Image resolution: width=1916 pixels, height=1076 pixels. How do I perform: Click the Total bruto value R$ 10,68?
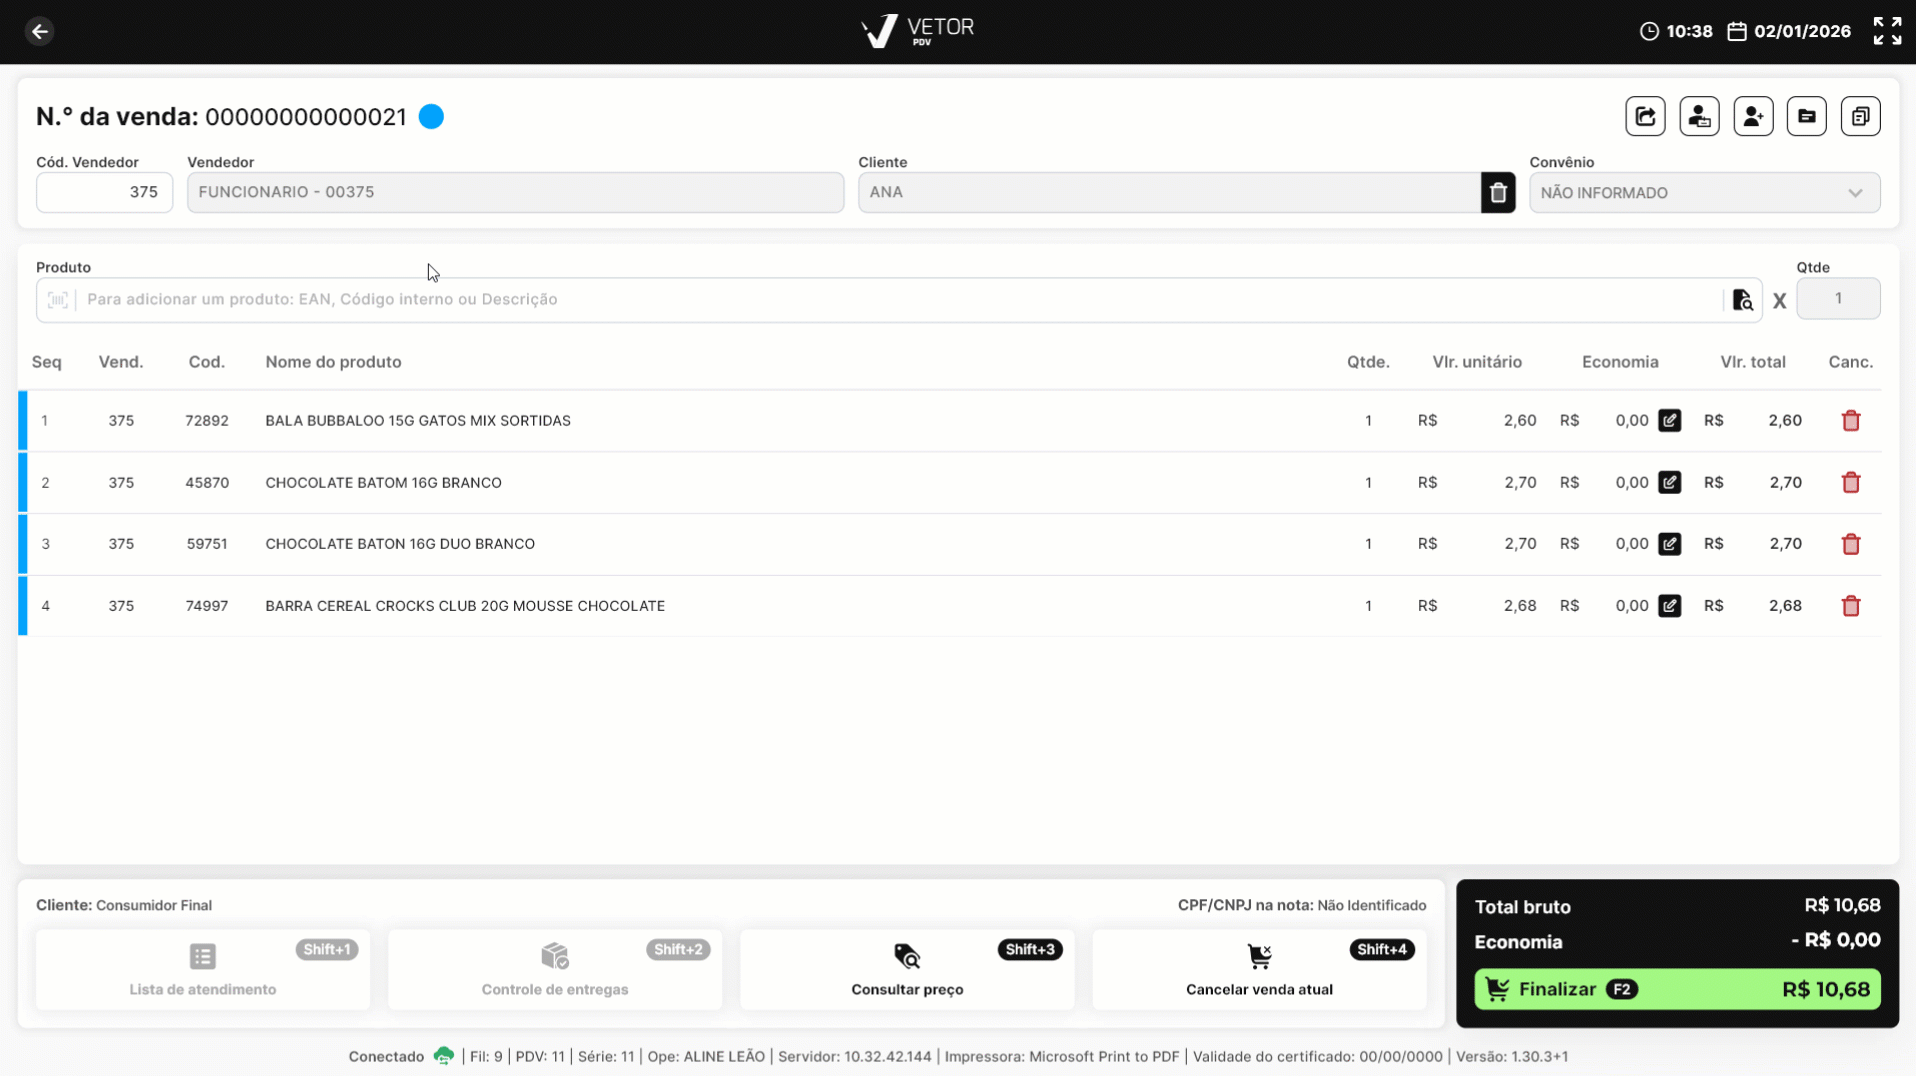tap(1842, 905)
